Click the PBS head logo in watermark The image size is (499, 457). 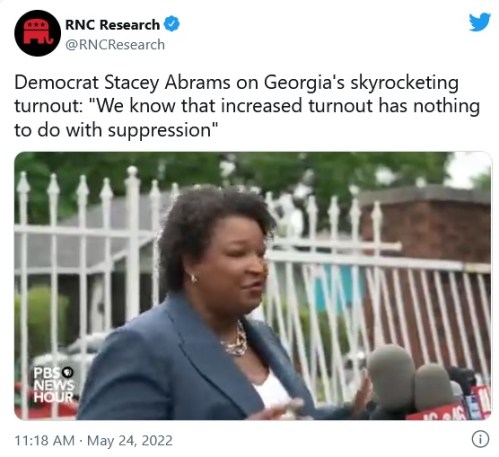[68, 372]
